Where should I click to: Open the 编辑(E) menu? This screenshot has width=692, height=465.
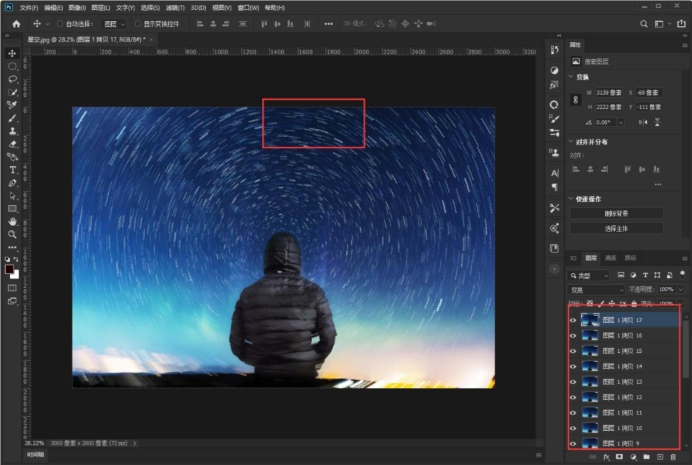click(x=53, y=8)
